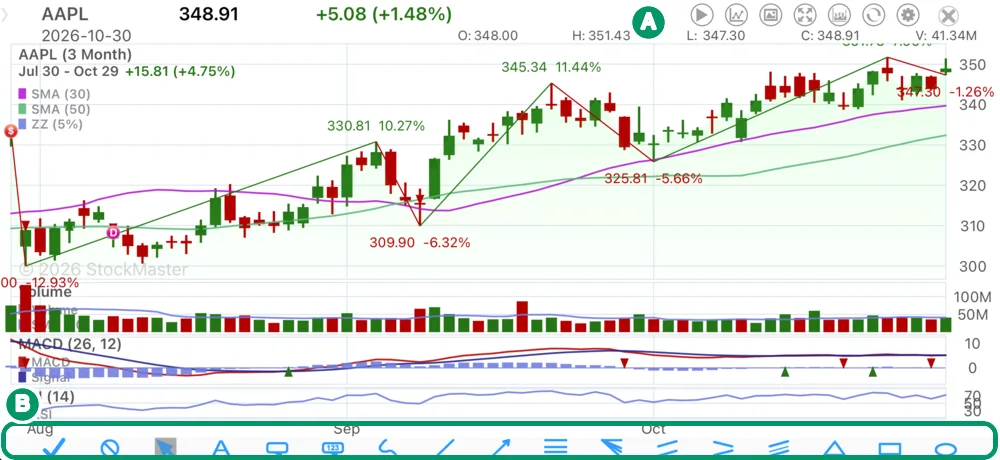
Task: Save chart as image icon
Action: 771,14
